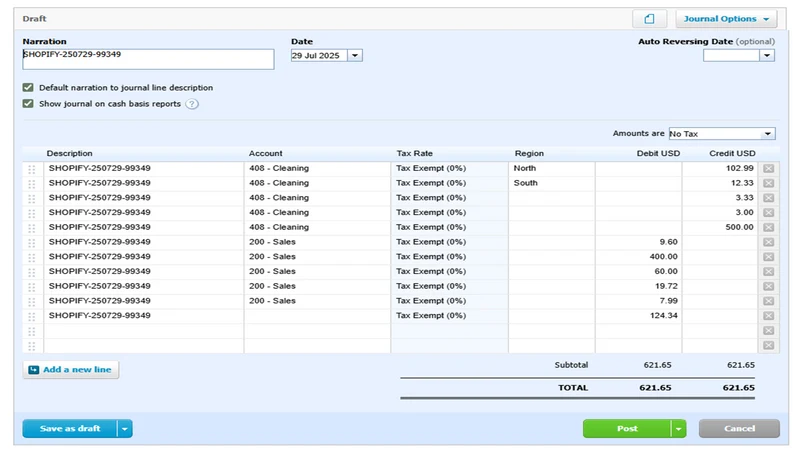Click the Narration text field
The image size is (800, 450).
[x=148, y=59]
